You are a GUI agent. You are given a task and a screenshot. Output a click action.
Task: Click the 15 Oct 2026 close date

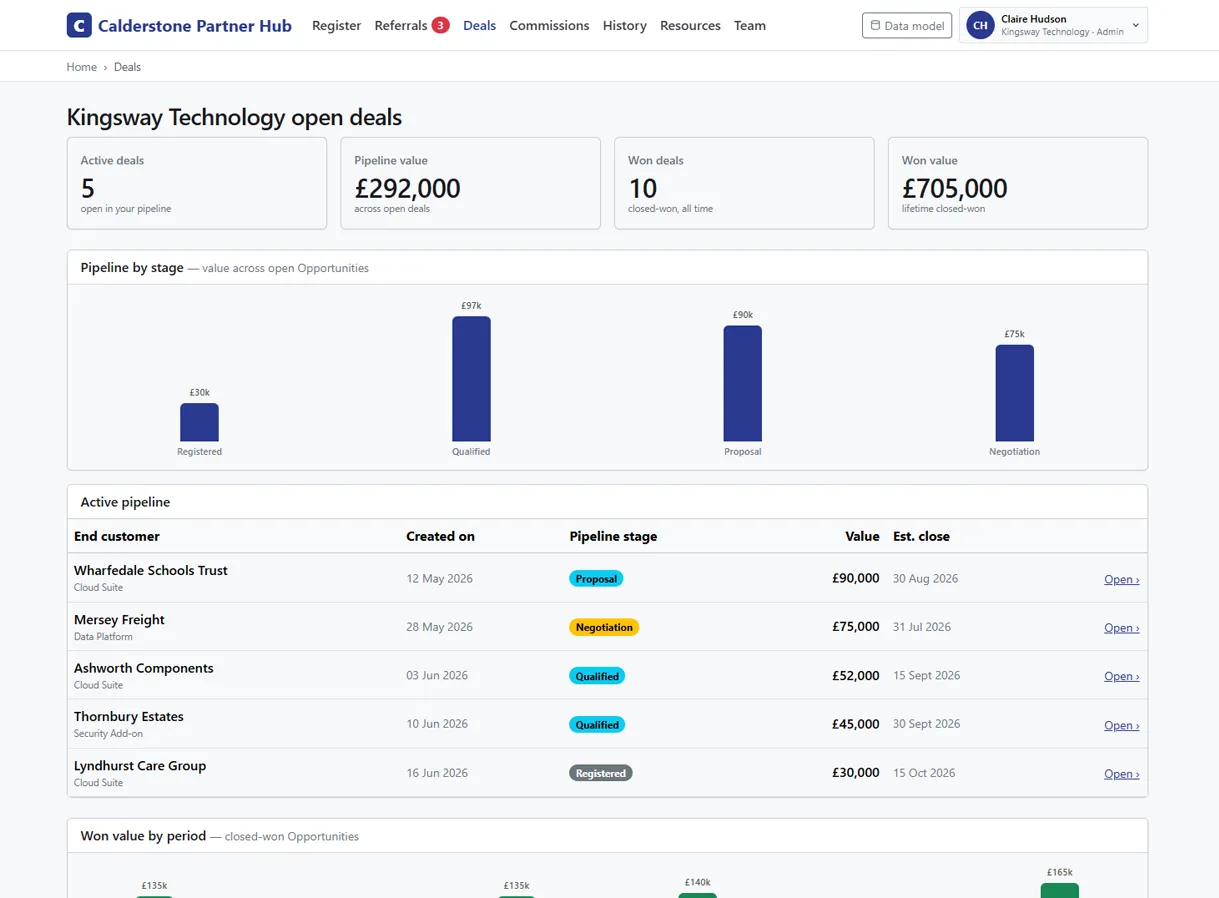[x=924, y=772]
